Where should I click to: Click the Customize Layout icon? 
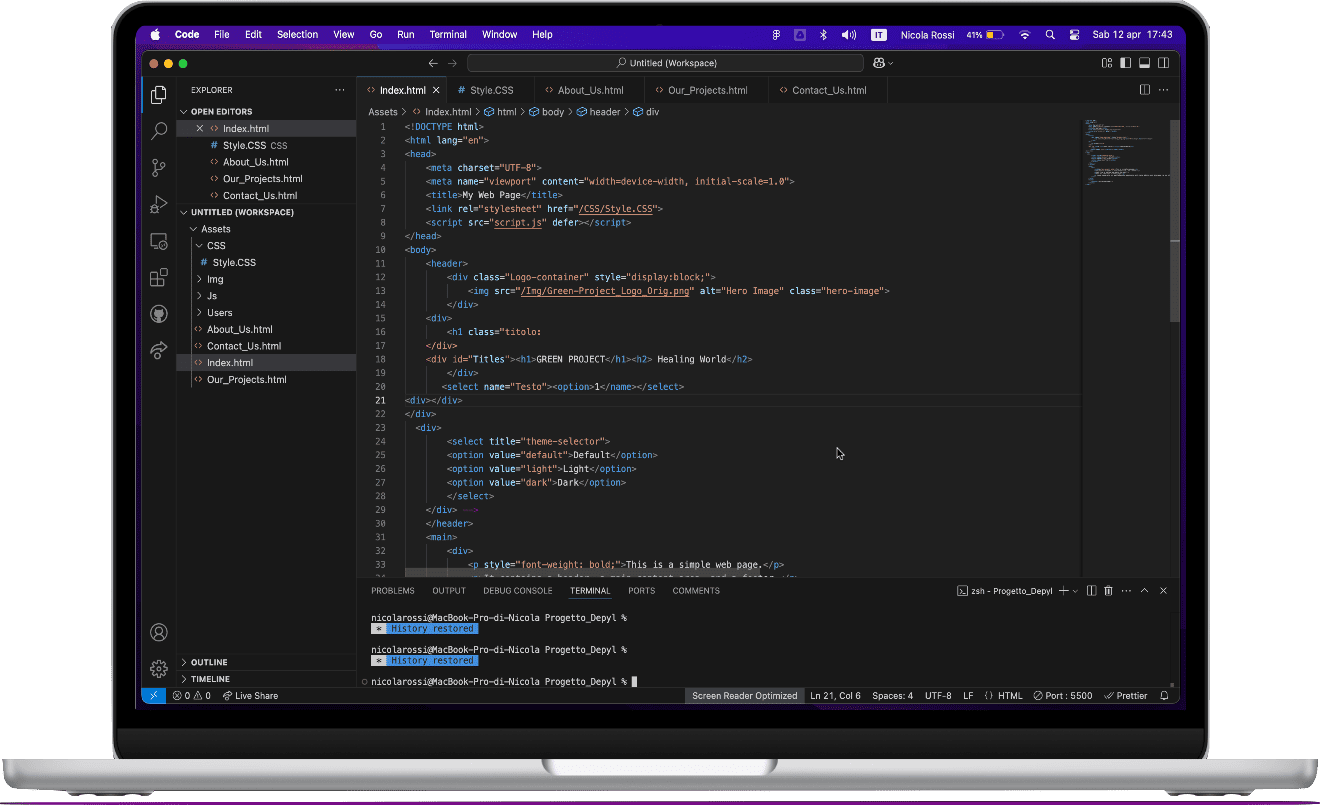pyautogui.click(x=1107, y=63)
